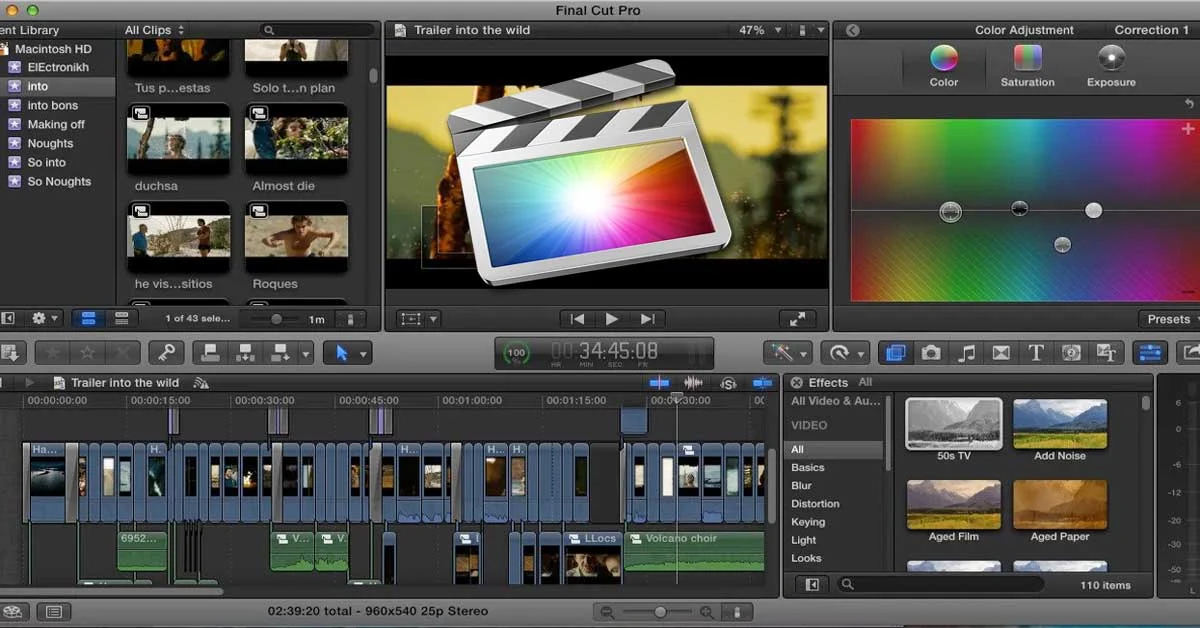The width and height of the screenshot is (1200, 628).
Task: Open the tool selection dropdown arrow
Action: pos(364,352)
